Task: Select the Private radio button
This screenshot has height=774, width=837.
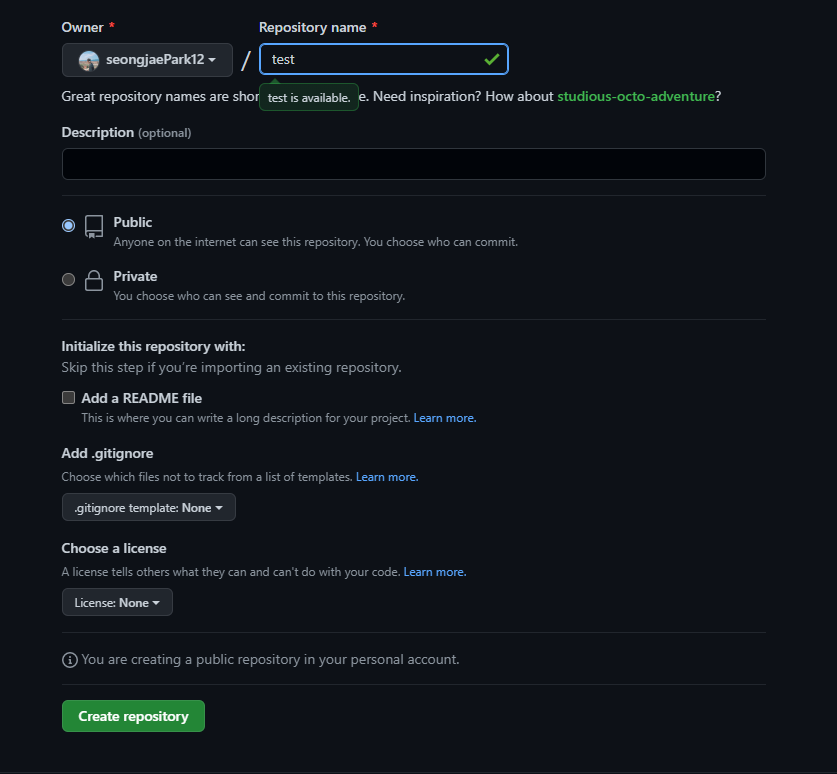Action: tap(68, 279)
